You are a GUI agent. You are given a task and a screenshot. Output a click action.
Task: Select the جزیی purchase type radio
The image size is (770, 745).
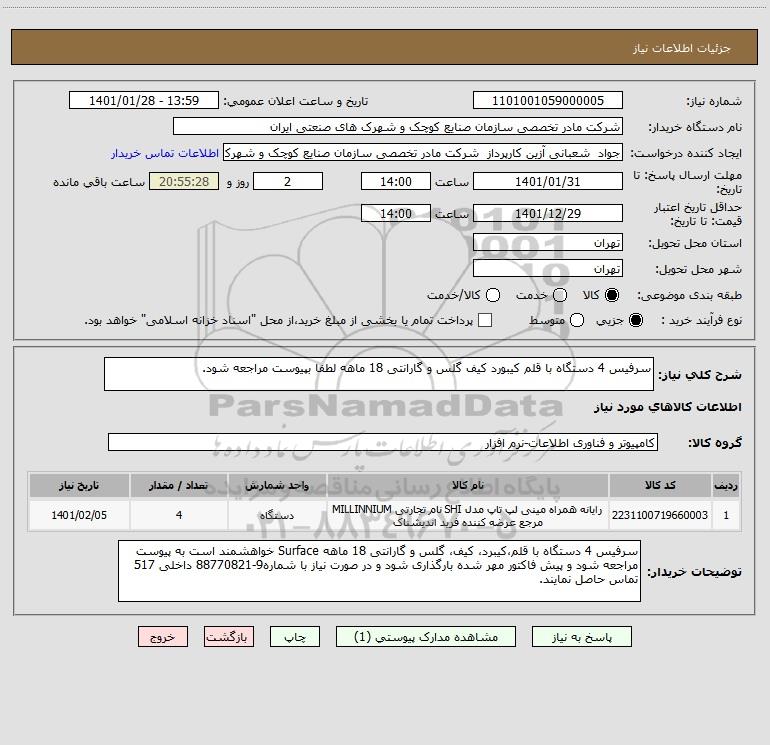click(x=636, y=320)
